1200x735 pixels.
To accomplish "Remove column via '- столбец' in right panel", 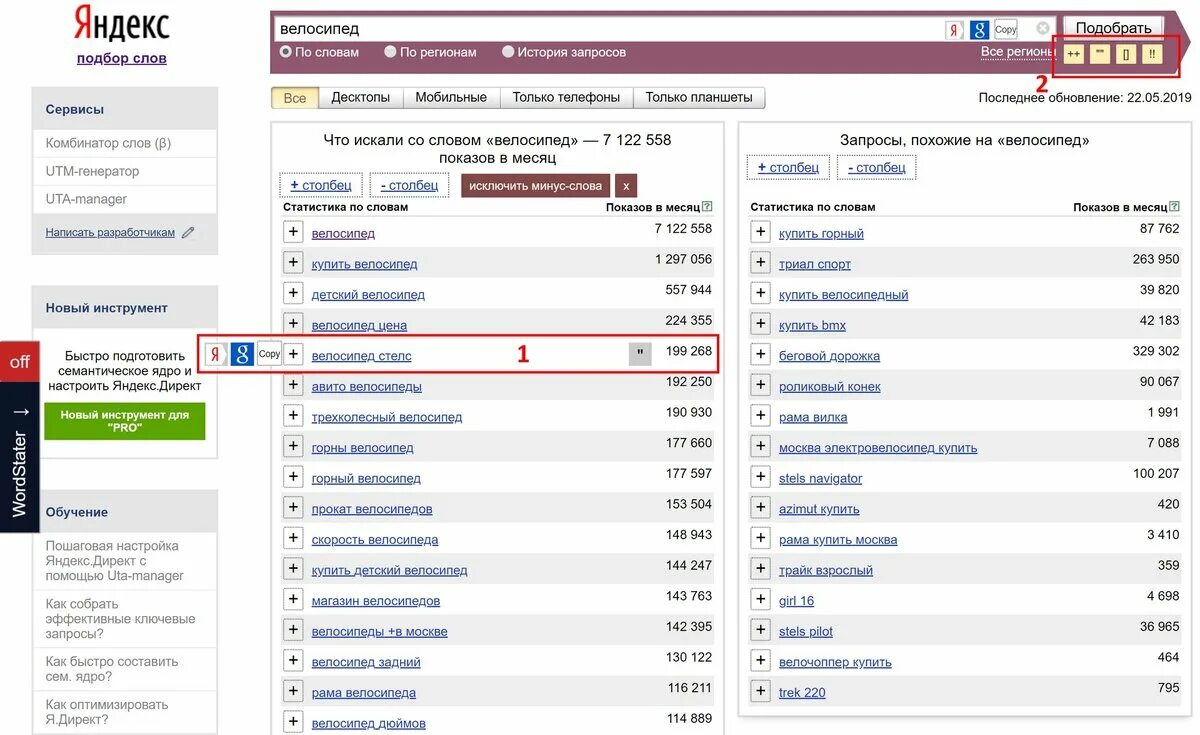I will click(877, 167).
